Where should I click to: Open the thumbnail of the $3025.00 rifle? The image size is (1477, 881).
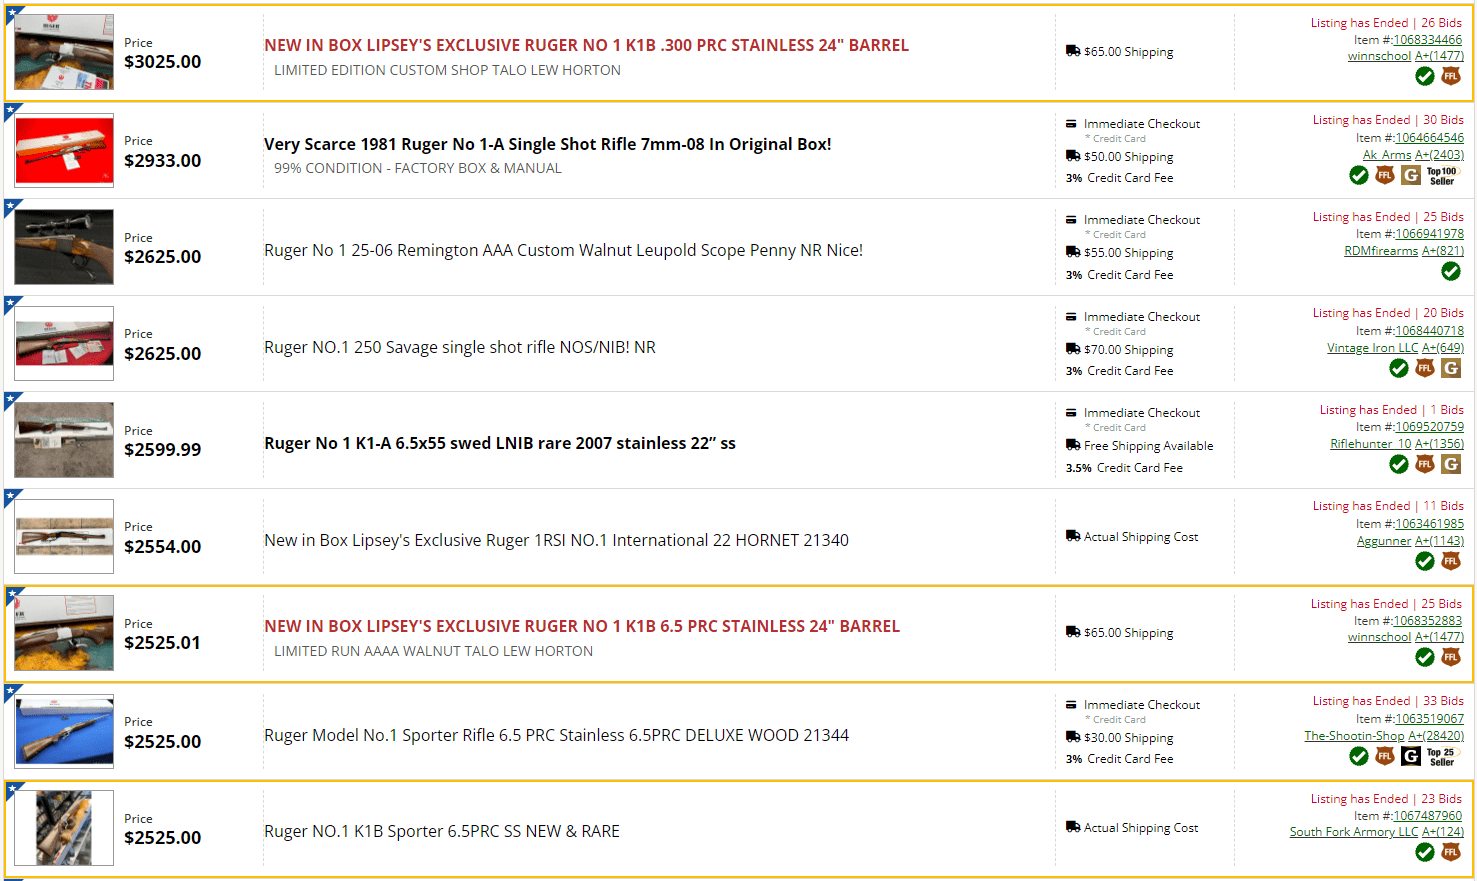tap(64, 52)
